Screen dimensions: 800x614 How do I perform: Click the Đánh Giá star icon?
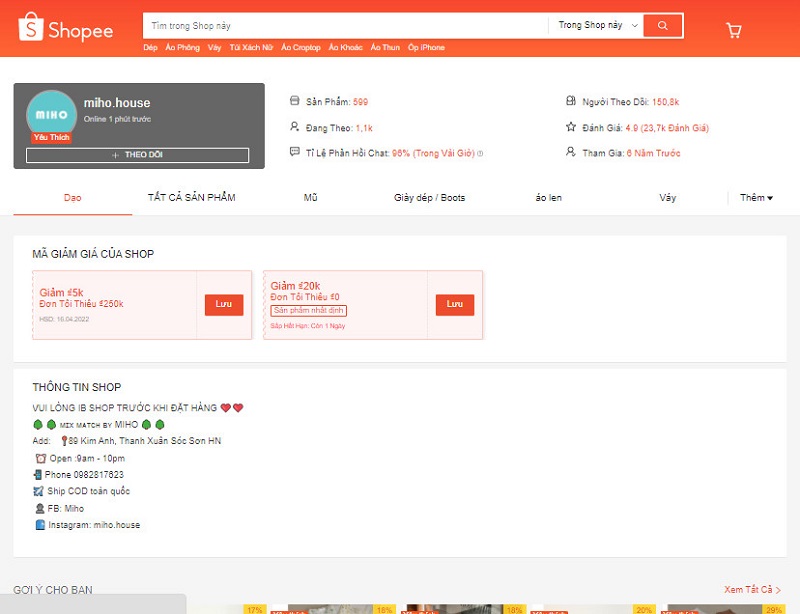tap(571, 127)
